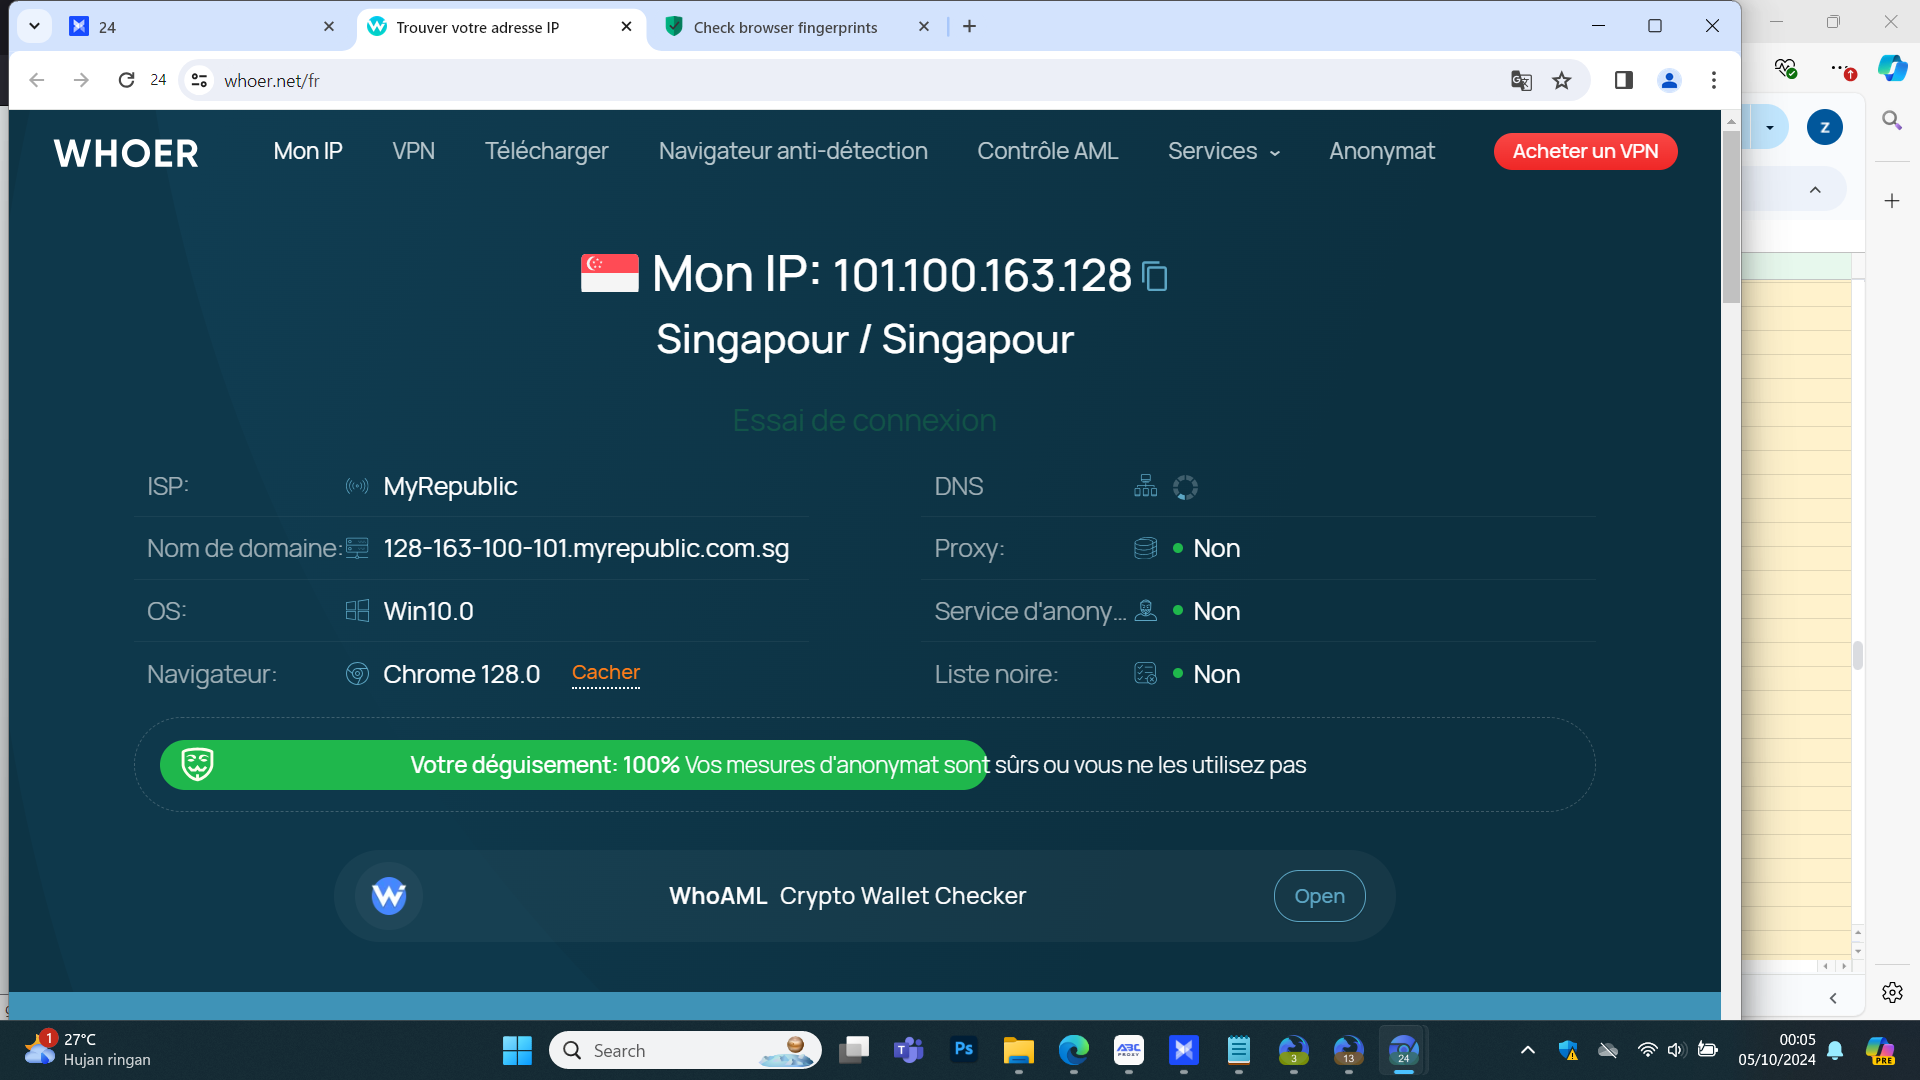Open Microsoft Edge from the taskbar
The height and width of the screenshot is (1080, 1920).
1074,1050
